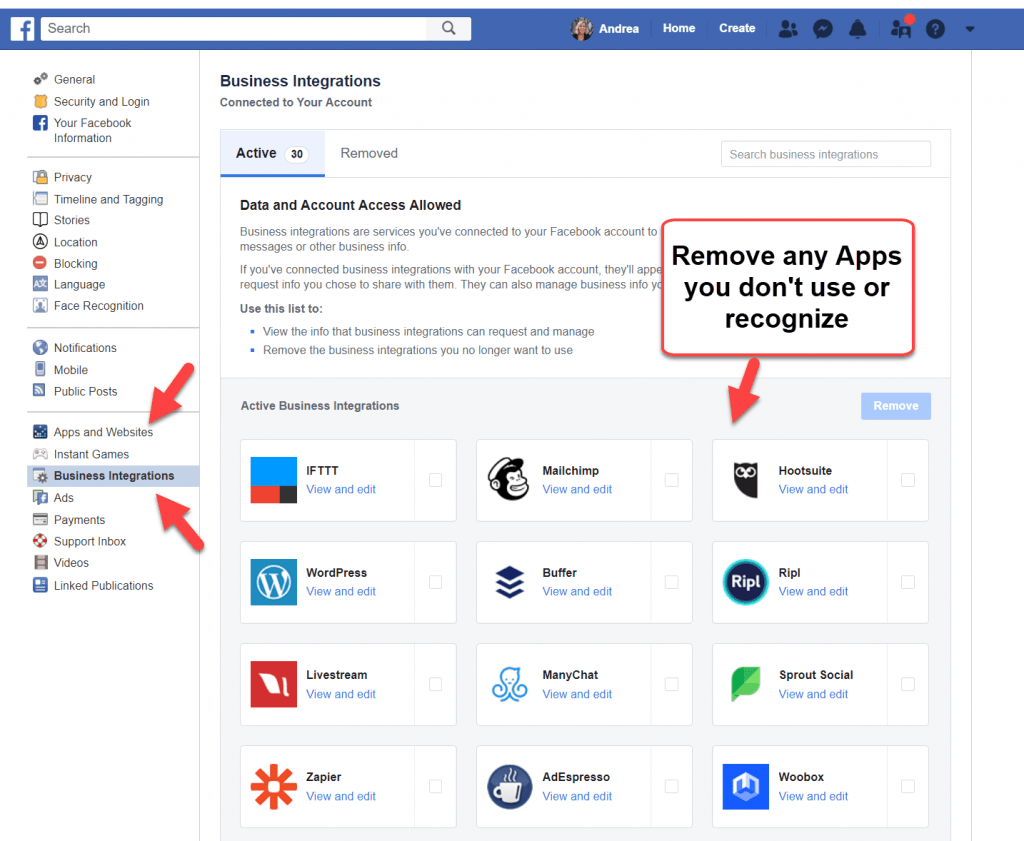Open Linked Publications settings

click(x=103, y=586)
